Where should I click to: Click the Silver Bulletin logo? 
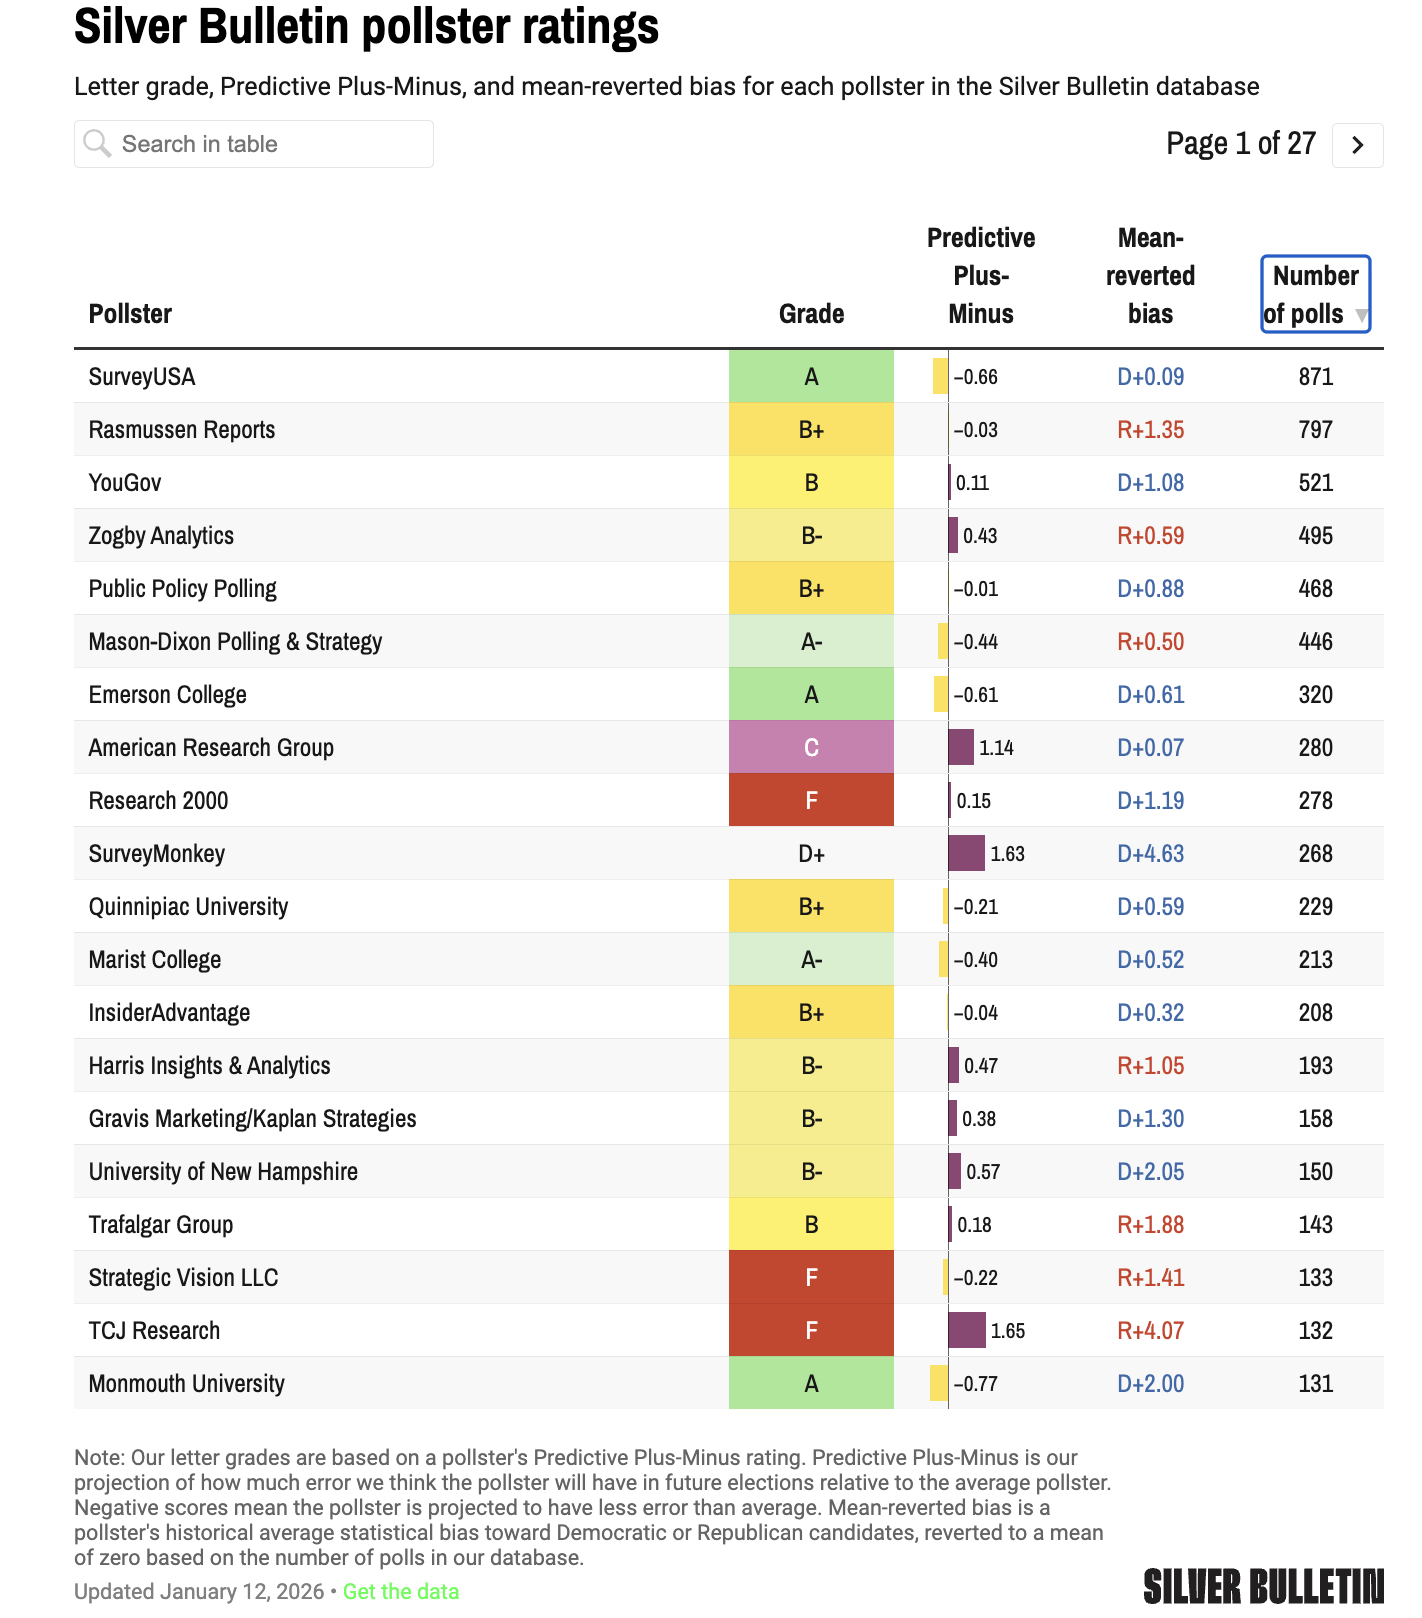point(1264,1587)
